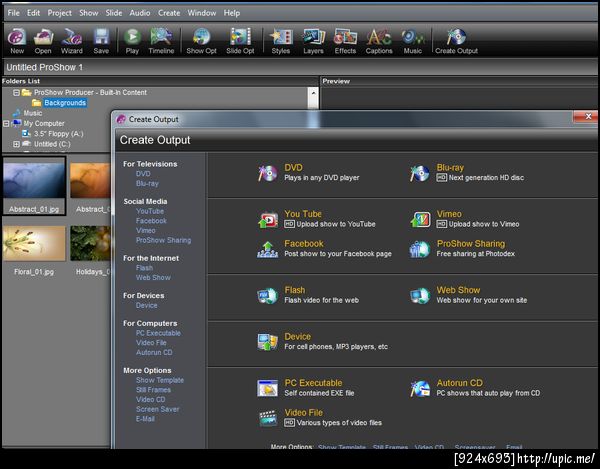600x469 pixels.
Task: Open the Slide menu
Action: coord(114,13)
